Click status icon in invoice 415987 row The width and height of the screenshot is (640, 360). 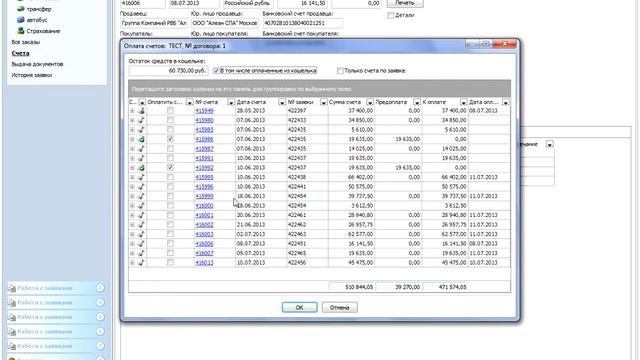141,149
